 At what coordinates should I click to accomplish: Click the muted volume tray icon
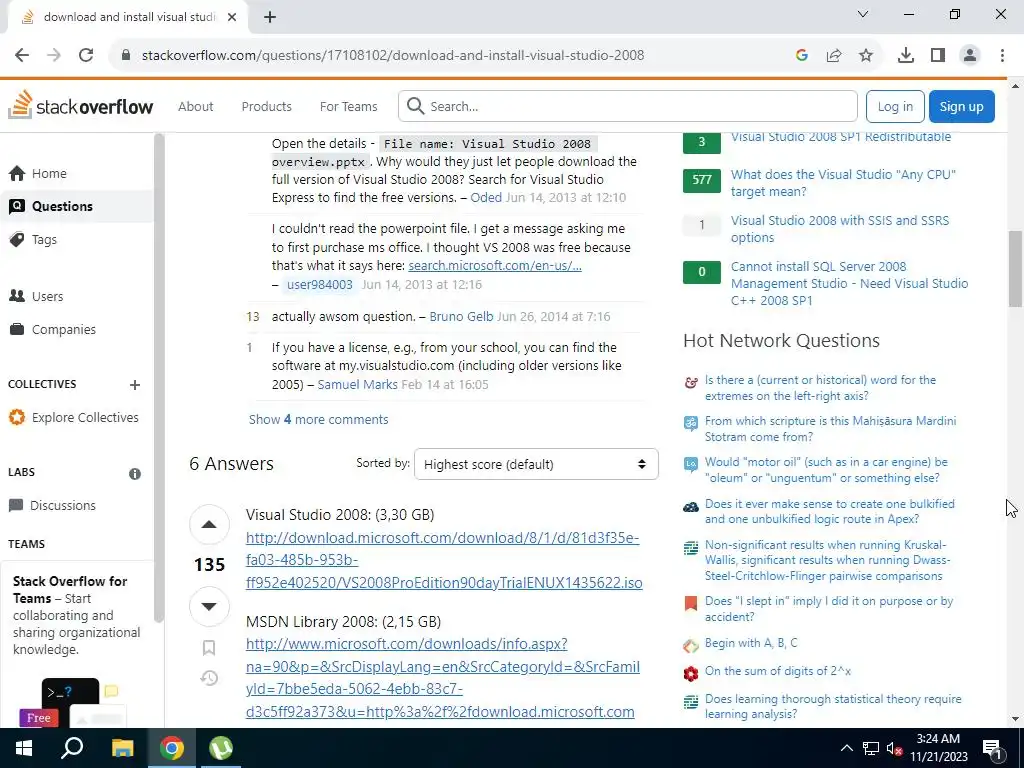tap(895, 748)
